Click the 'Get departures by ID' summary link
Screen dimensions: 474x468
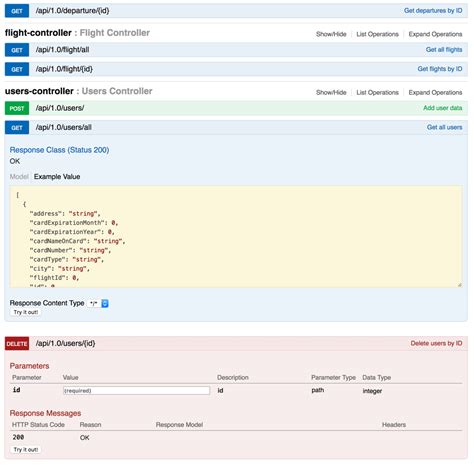[433, 11]
